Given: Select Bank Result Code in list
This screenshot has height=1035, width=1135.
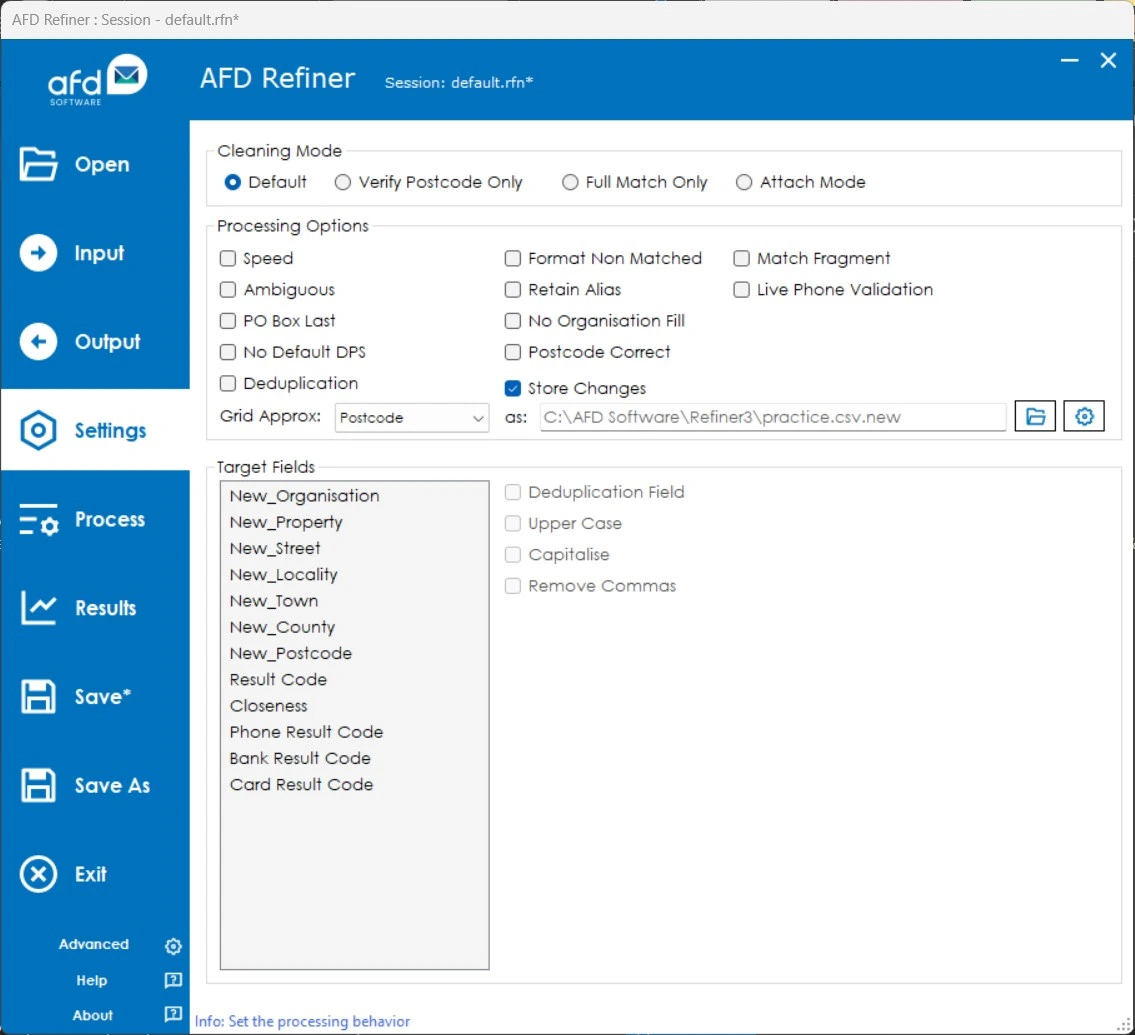Looking at the screenshot, I should pyautogui.click(x=354, y=758).
